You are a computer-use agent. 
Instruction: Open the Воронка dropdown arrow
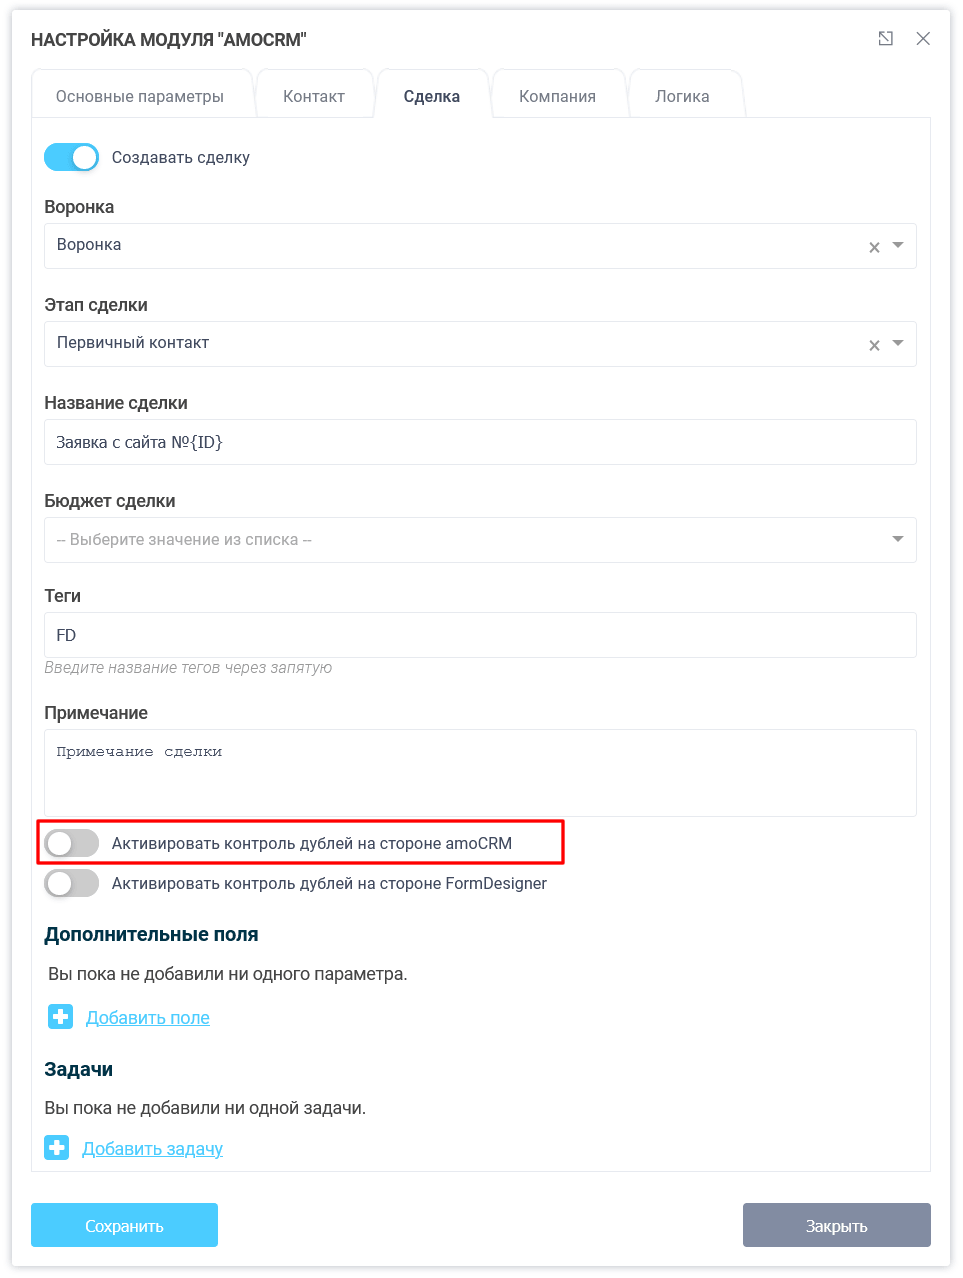point(898,245)
